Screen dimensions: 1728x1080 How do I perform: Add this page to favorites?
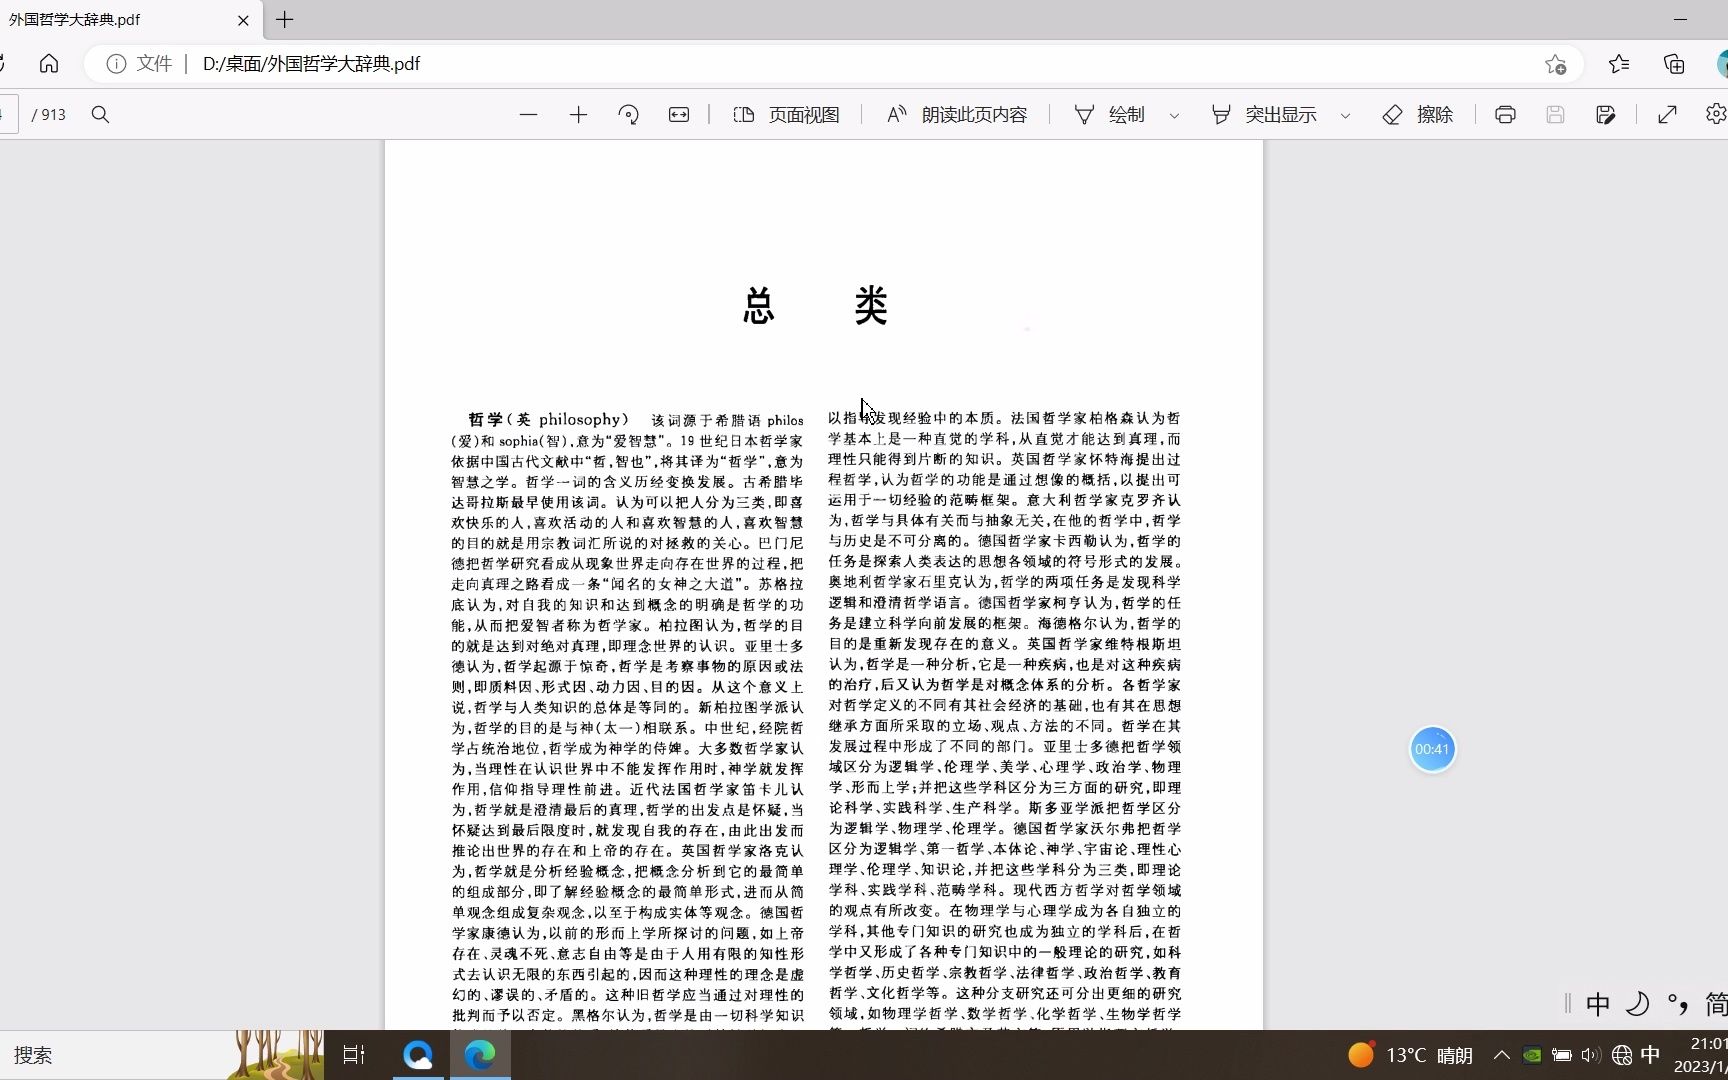click(1555, 64)
